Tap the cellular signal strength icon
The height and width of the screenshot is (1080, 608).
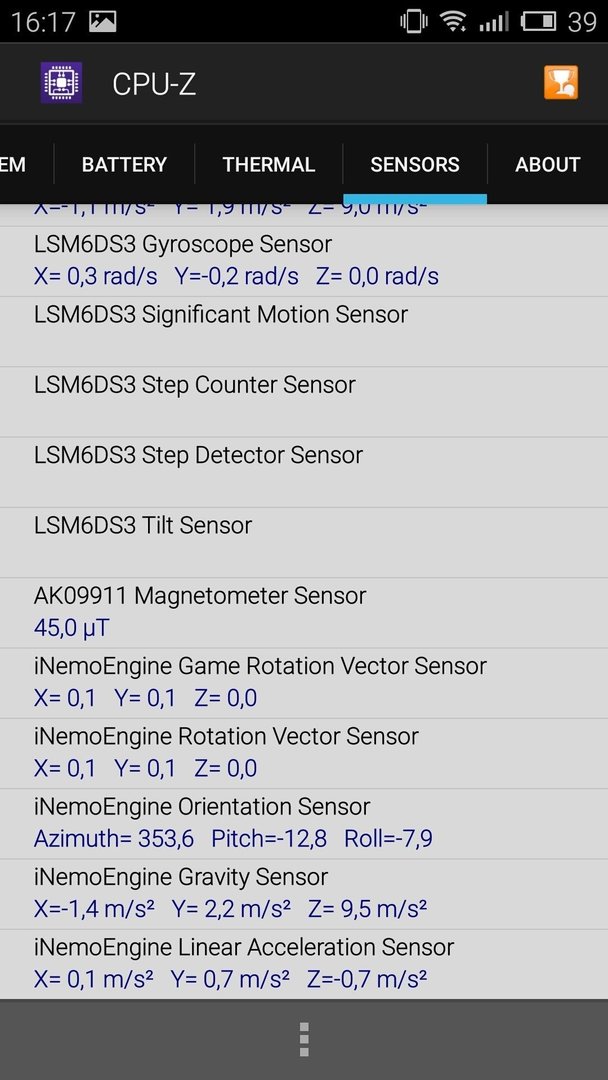(494, 21)
